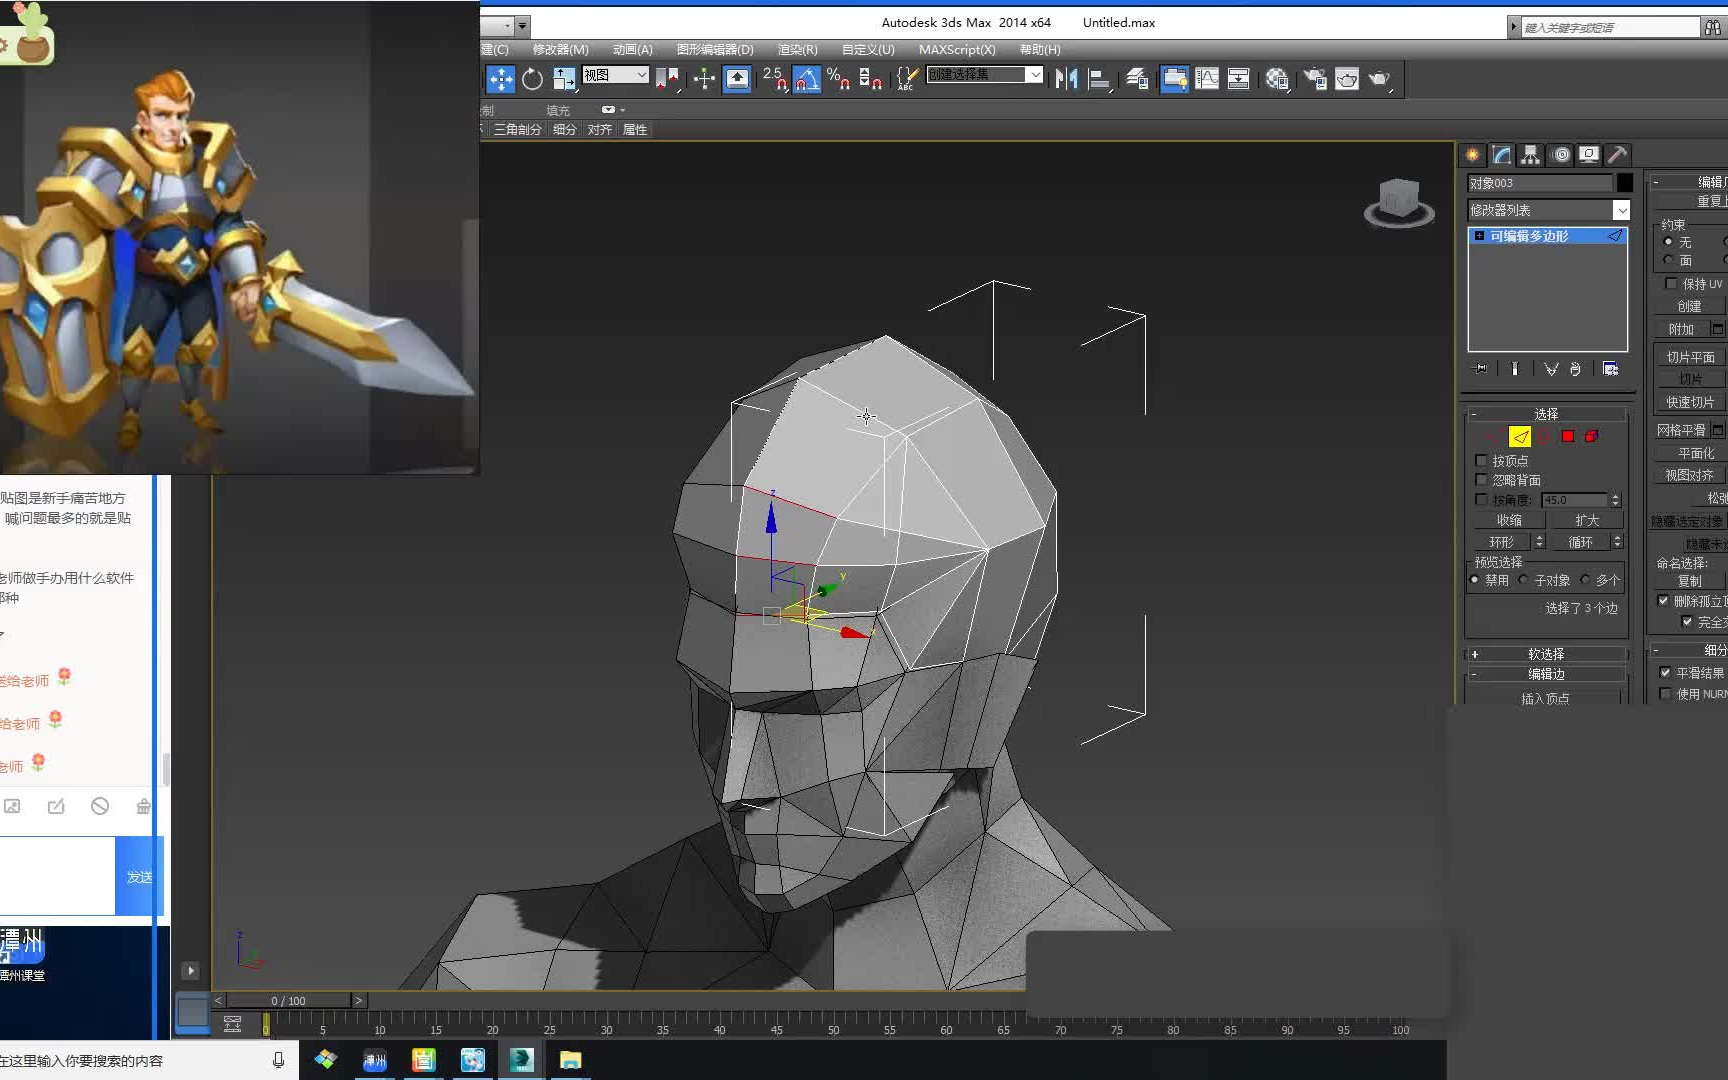Click the 扩大 selection button
This screenshot has width=1728, height=1080.
(1589, 519)
